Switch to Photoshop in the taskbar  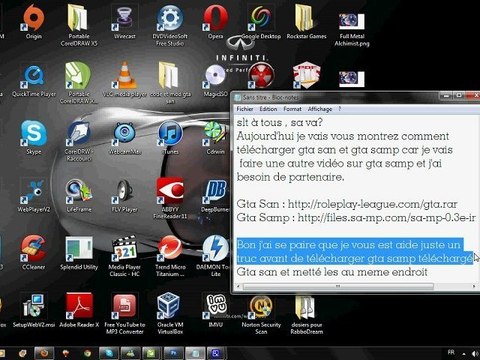(173, 353)
